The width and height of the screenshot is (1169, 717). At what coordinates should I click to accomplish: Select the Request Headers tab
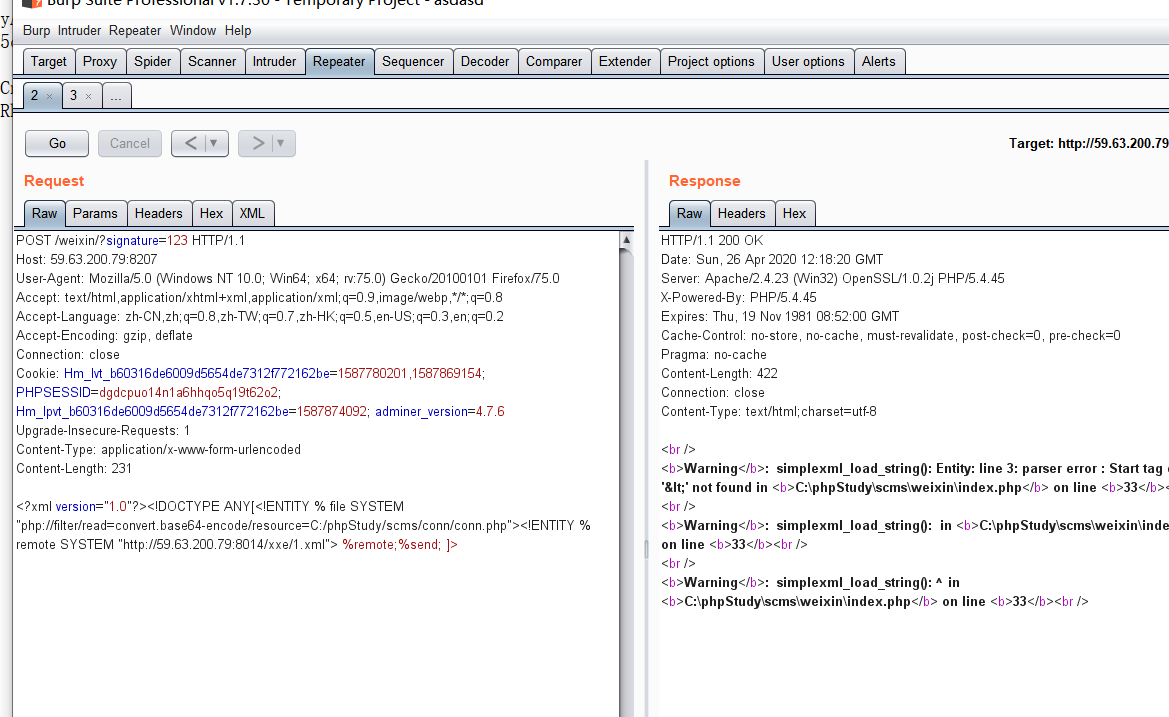tap(159, 213)
